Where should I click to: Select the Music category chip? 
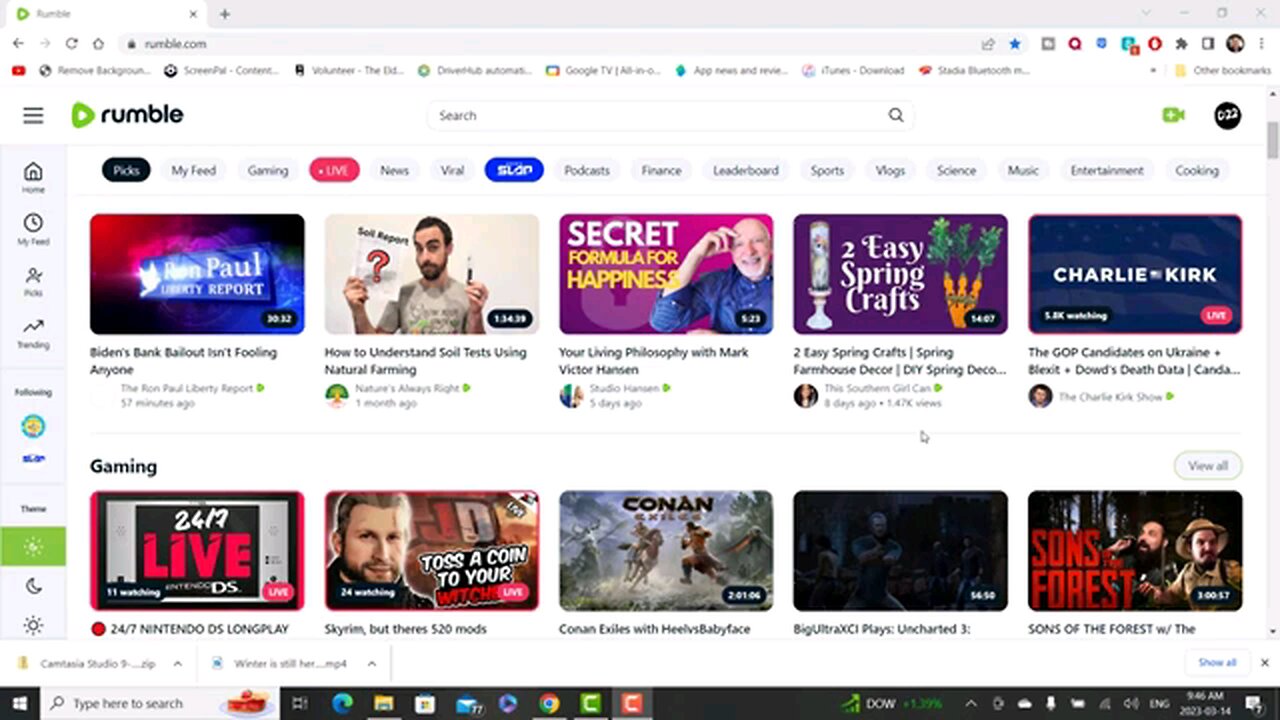pos(1023,170)
